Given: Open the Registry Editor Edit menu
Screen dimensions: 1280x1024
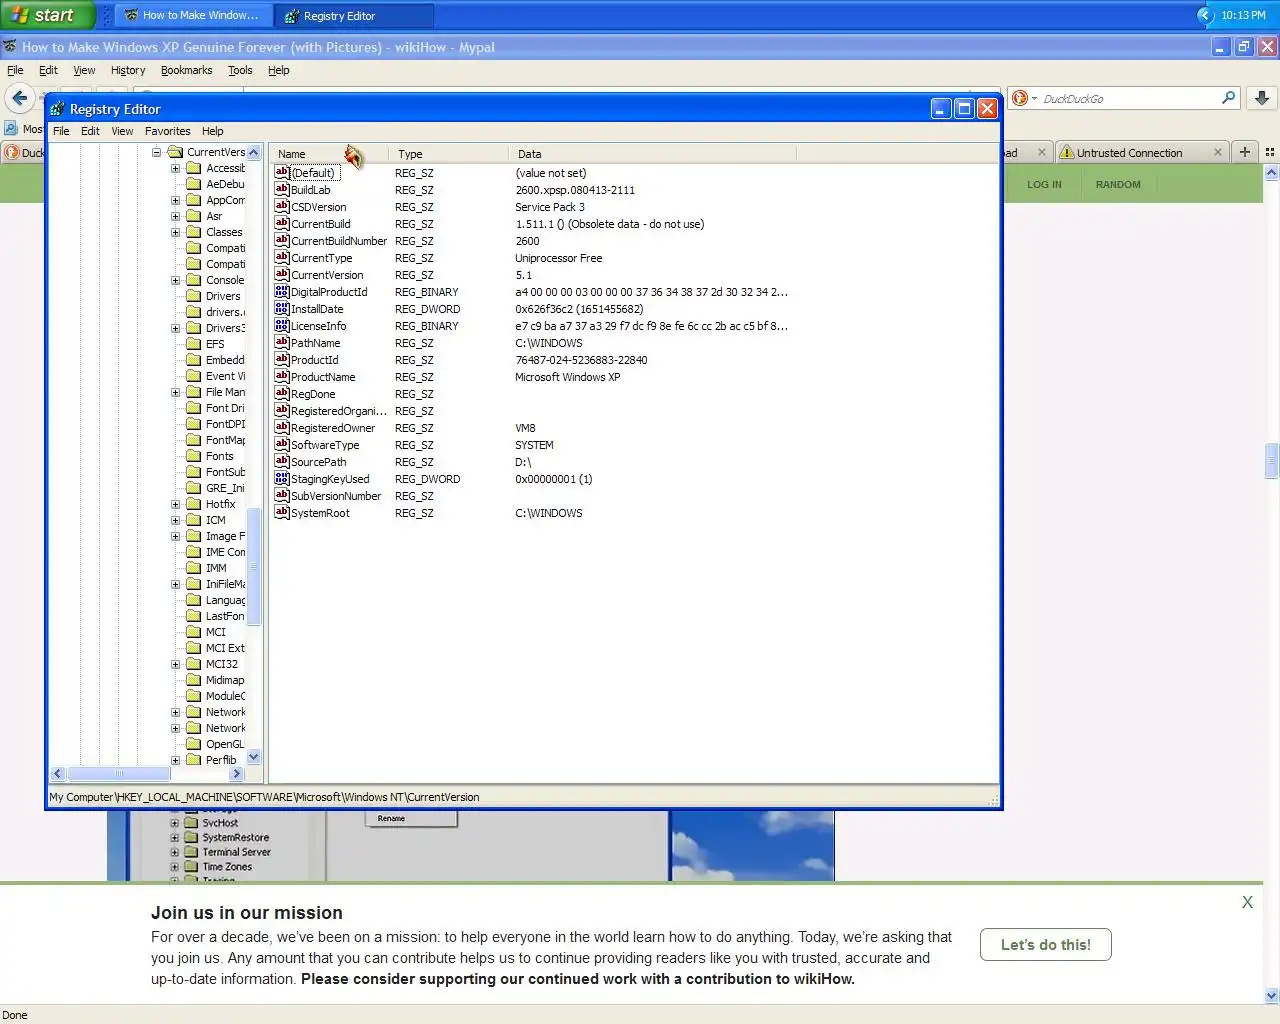Looking at the screenshot, I should click(x=90, y=131).
